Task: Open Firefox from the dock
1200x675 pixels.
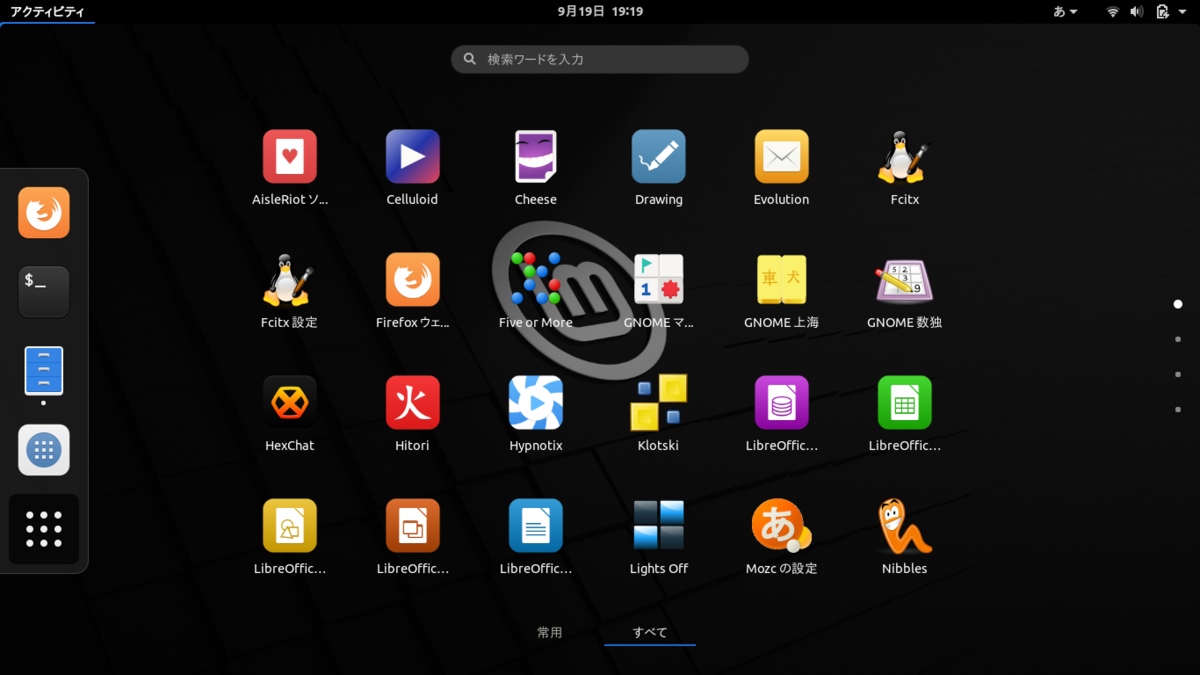Action: click(x=43, y=212)
